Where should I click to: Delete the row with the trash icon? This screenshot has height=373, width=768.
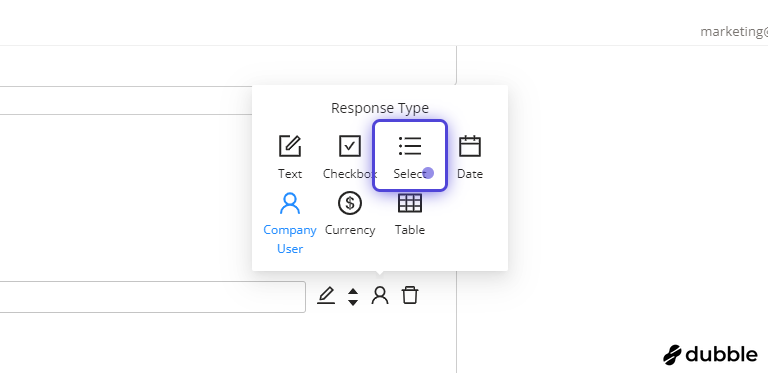[x=410, y=296]
